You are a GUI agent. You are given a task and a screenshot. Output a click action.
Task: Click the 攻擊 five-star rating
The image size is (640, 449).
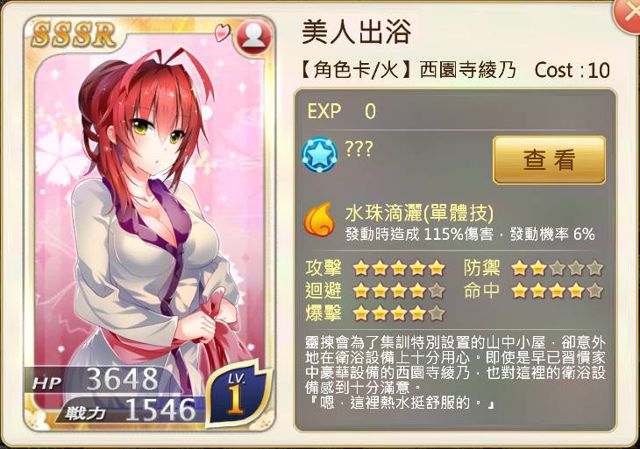pyautogui.click(x=399, y=268)
